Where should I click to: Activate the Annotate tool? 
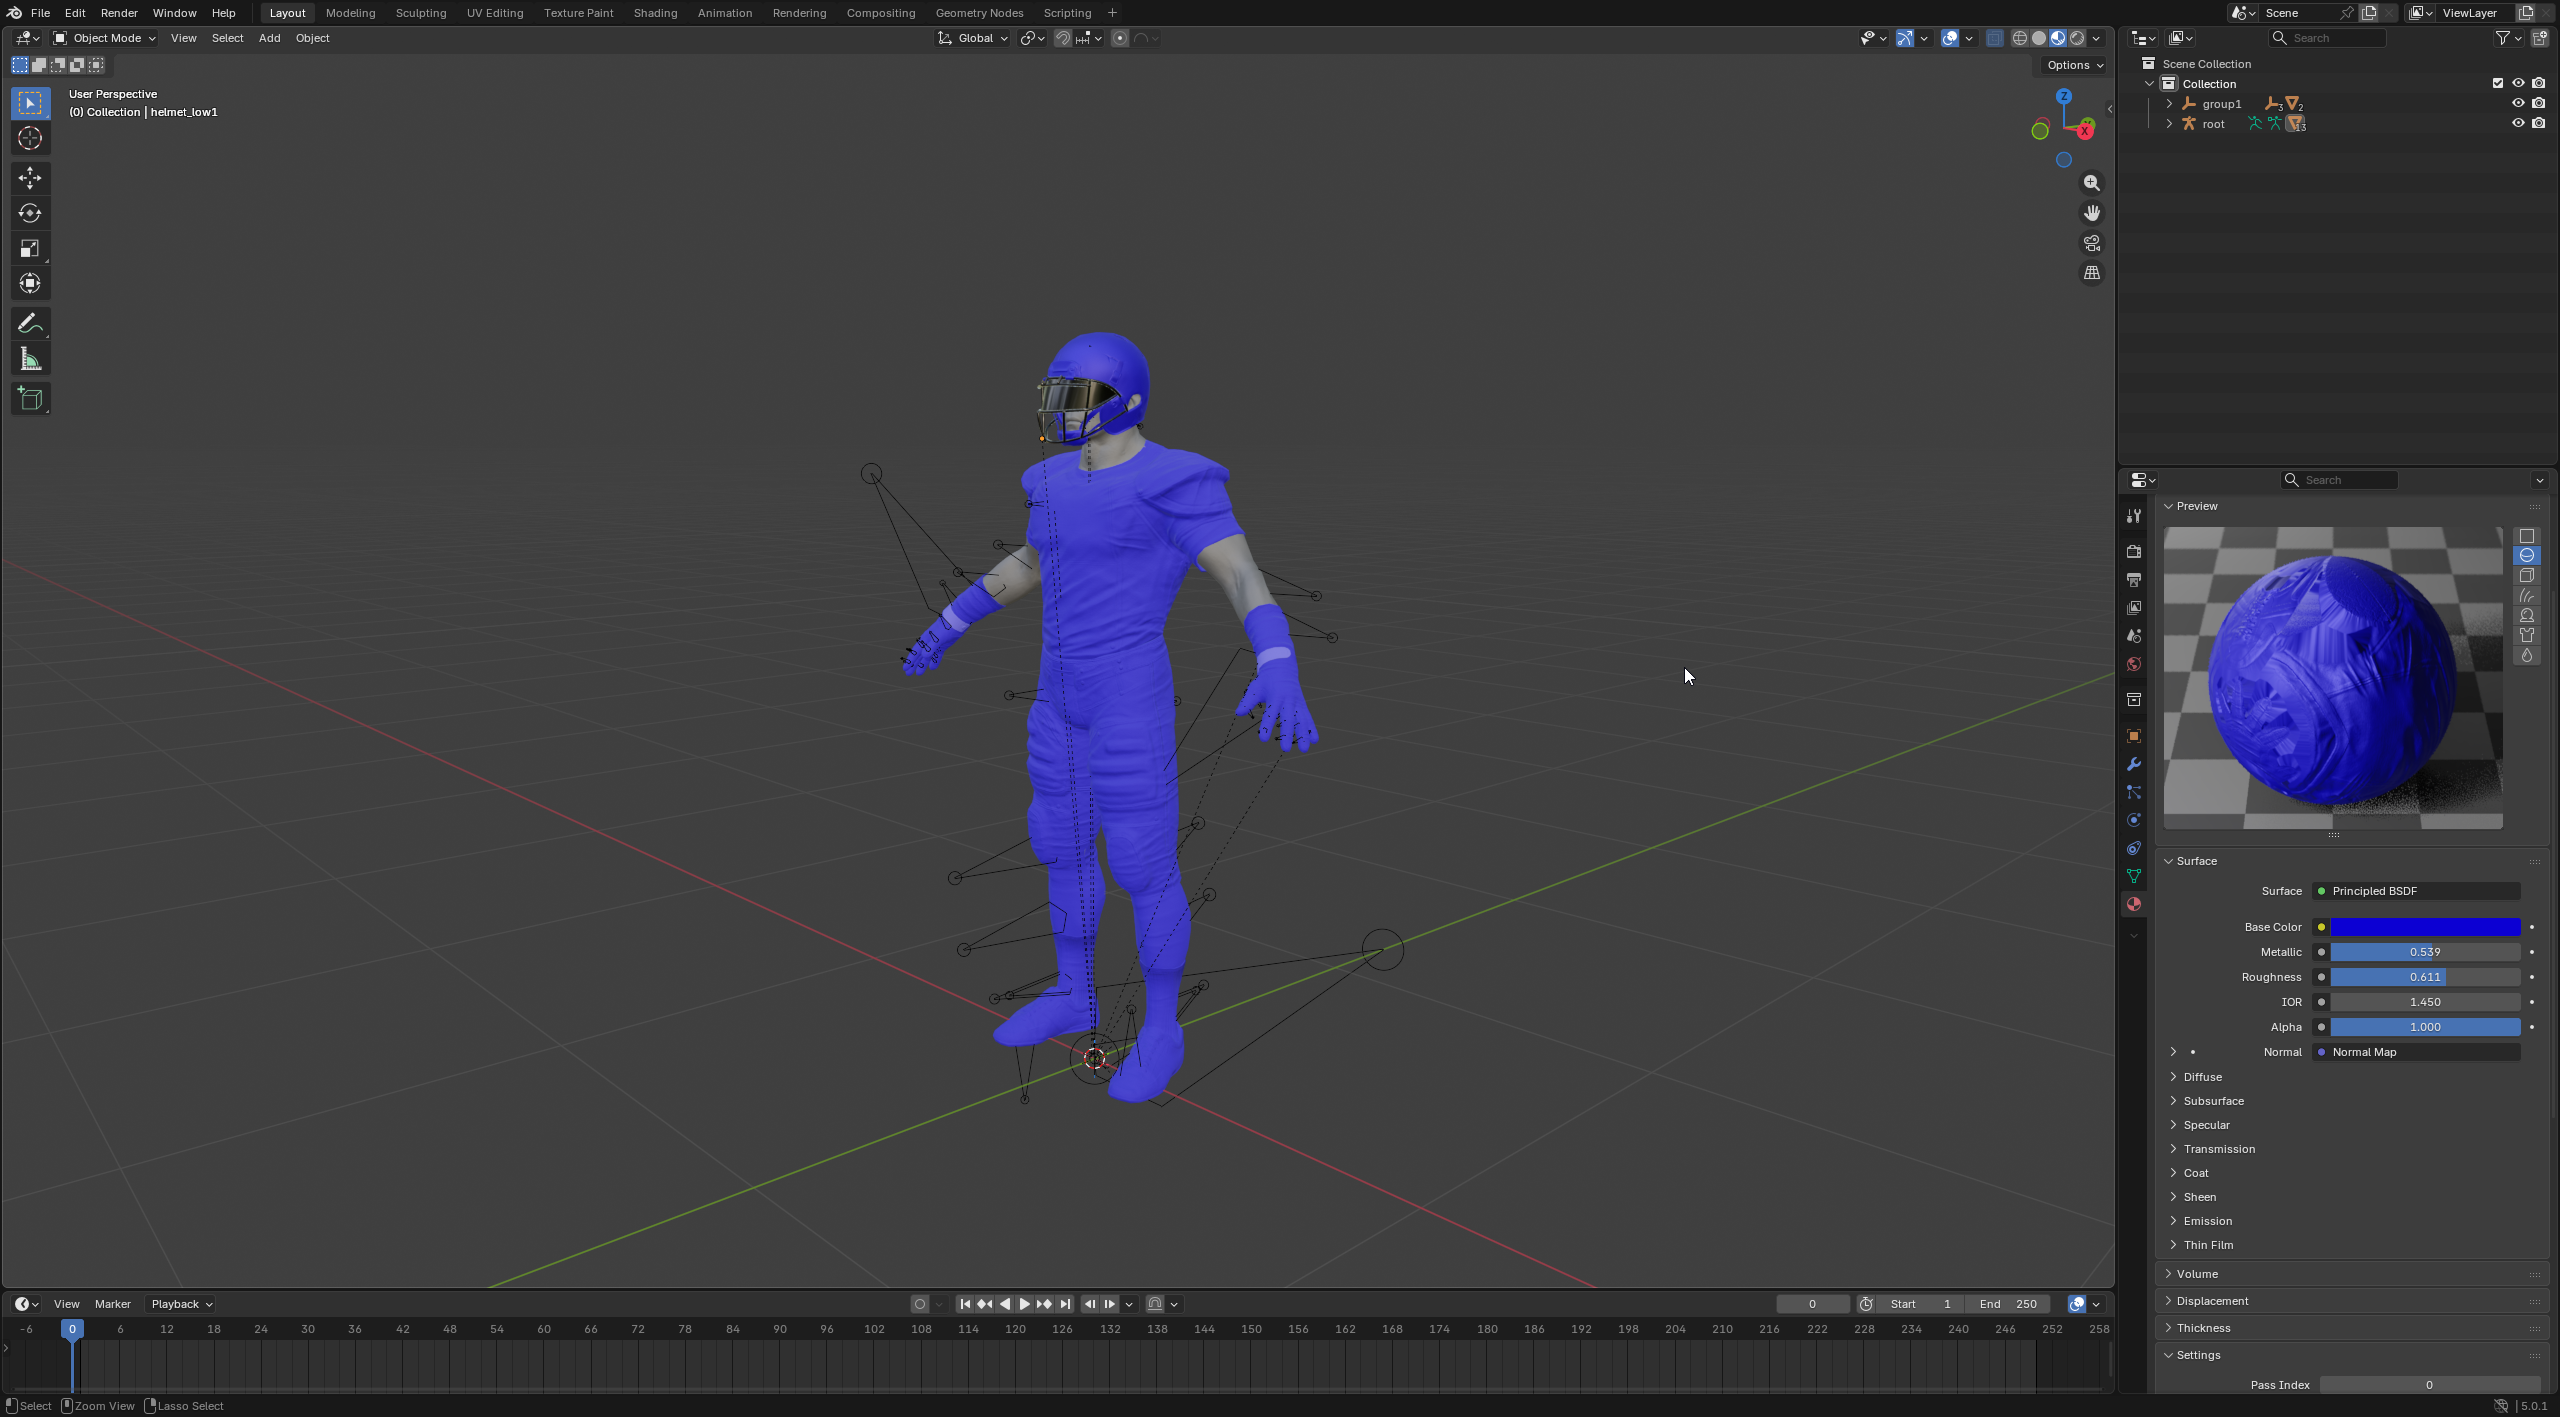tap(30, 324)
